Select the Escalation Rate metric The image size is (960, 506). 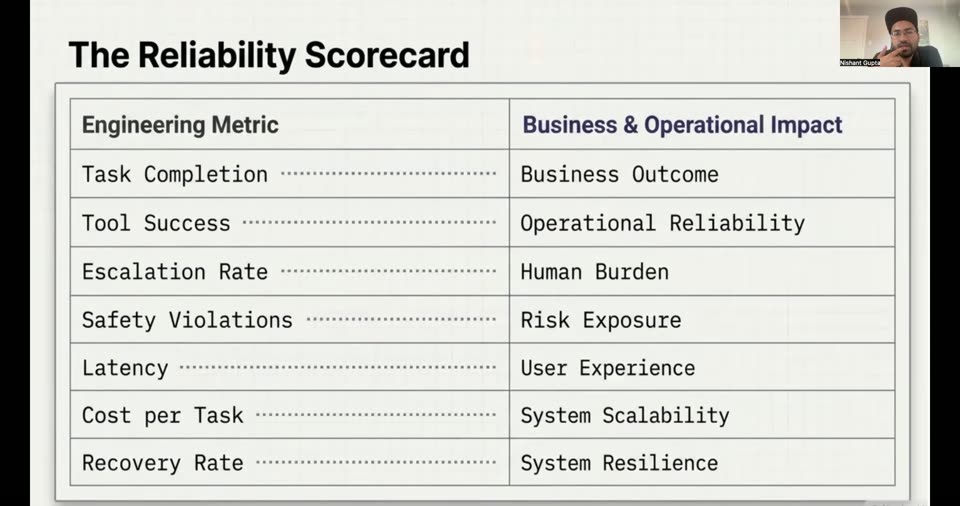click(174, 271)
